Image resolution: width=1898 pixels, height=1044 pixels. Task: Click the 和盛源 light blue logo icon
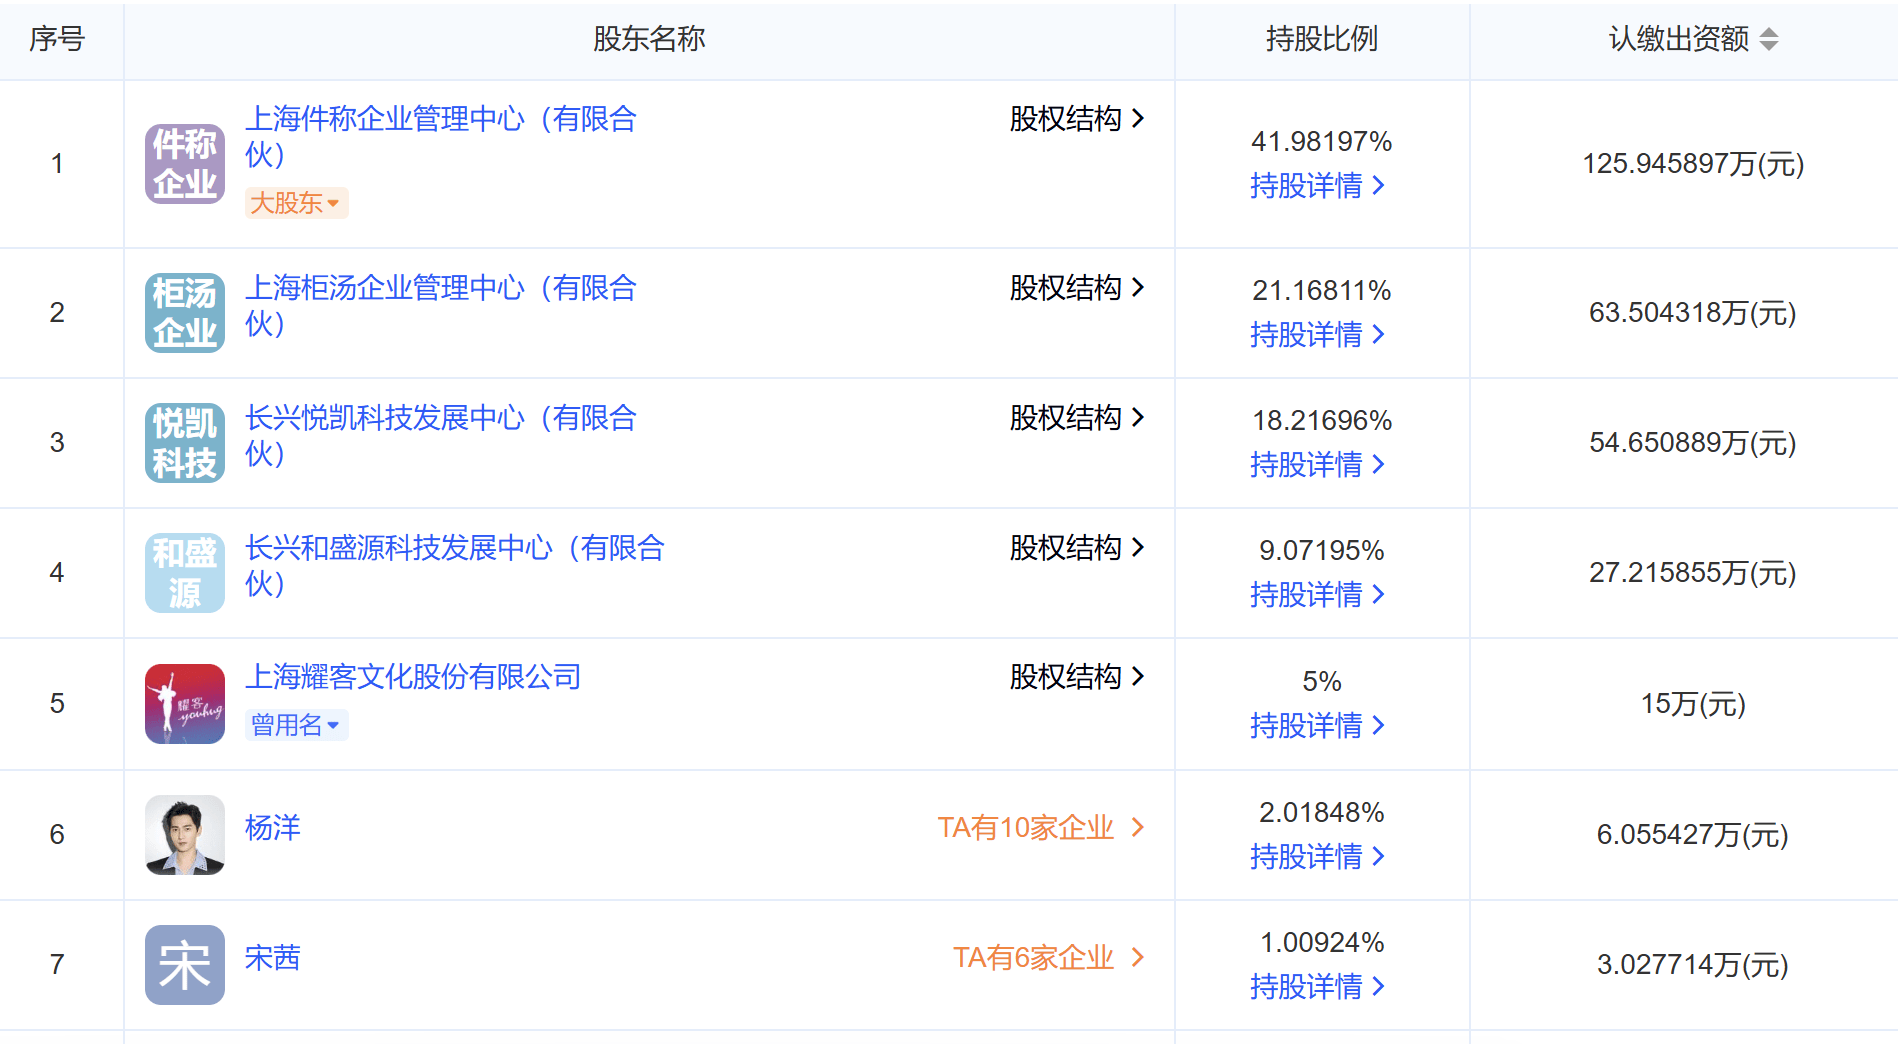(184, 573)
